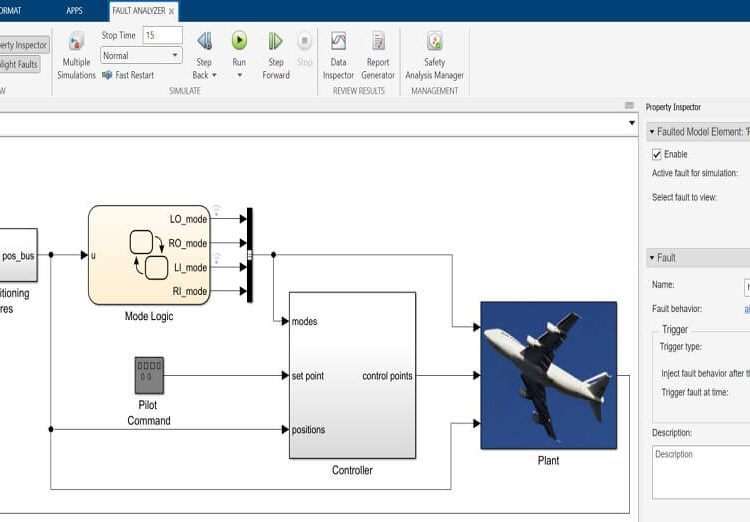
Task: Click the Step Back icon
Action: (x=204, y=42)
